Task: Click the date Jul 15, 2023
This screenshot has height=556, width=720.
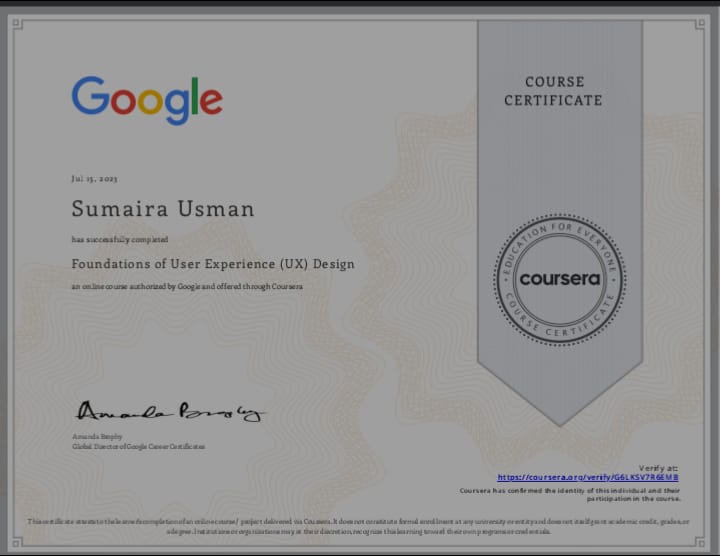Action: point(94,179)
